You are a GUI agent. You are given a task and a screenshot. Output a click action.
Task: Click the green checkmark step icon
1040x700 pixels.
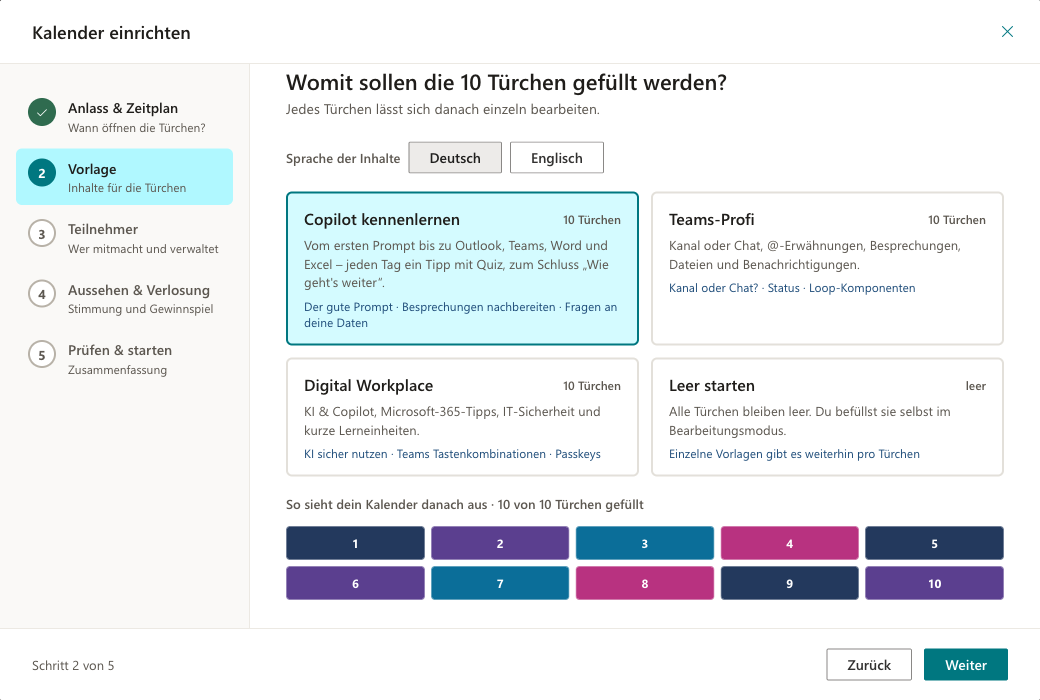(42, 113)
